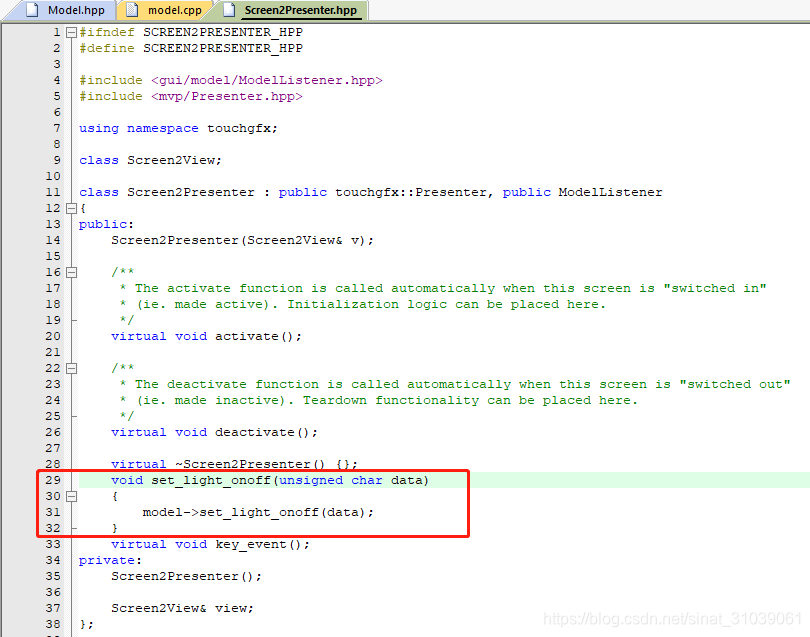Click line number 38 in the margin
The height and width of the screenshot is (637, 810).
point(53,624)
